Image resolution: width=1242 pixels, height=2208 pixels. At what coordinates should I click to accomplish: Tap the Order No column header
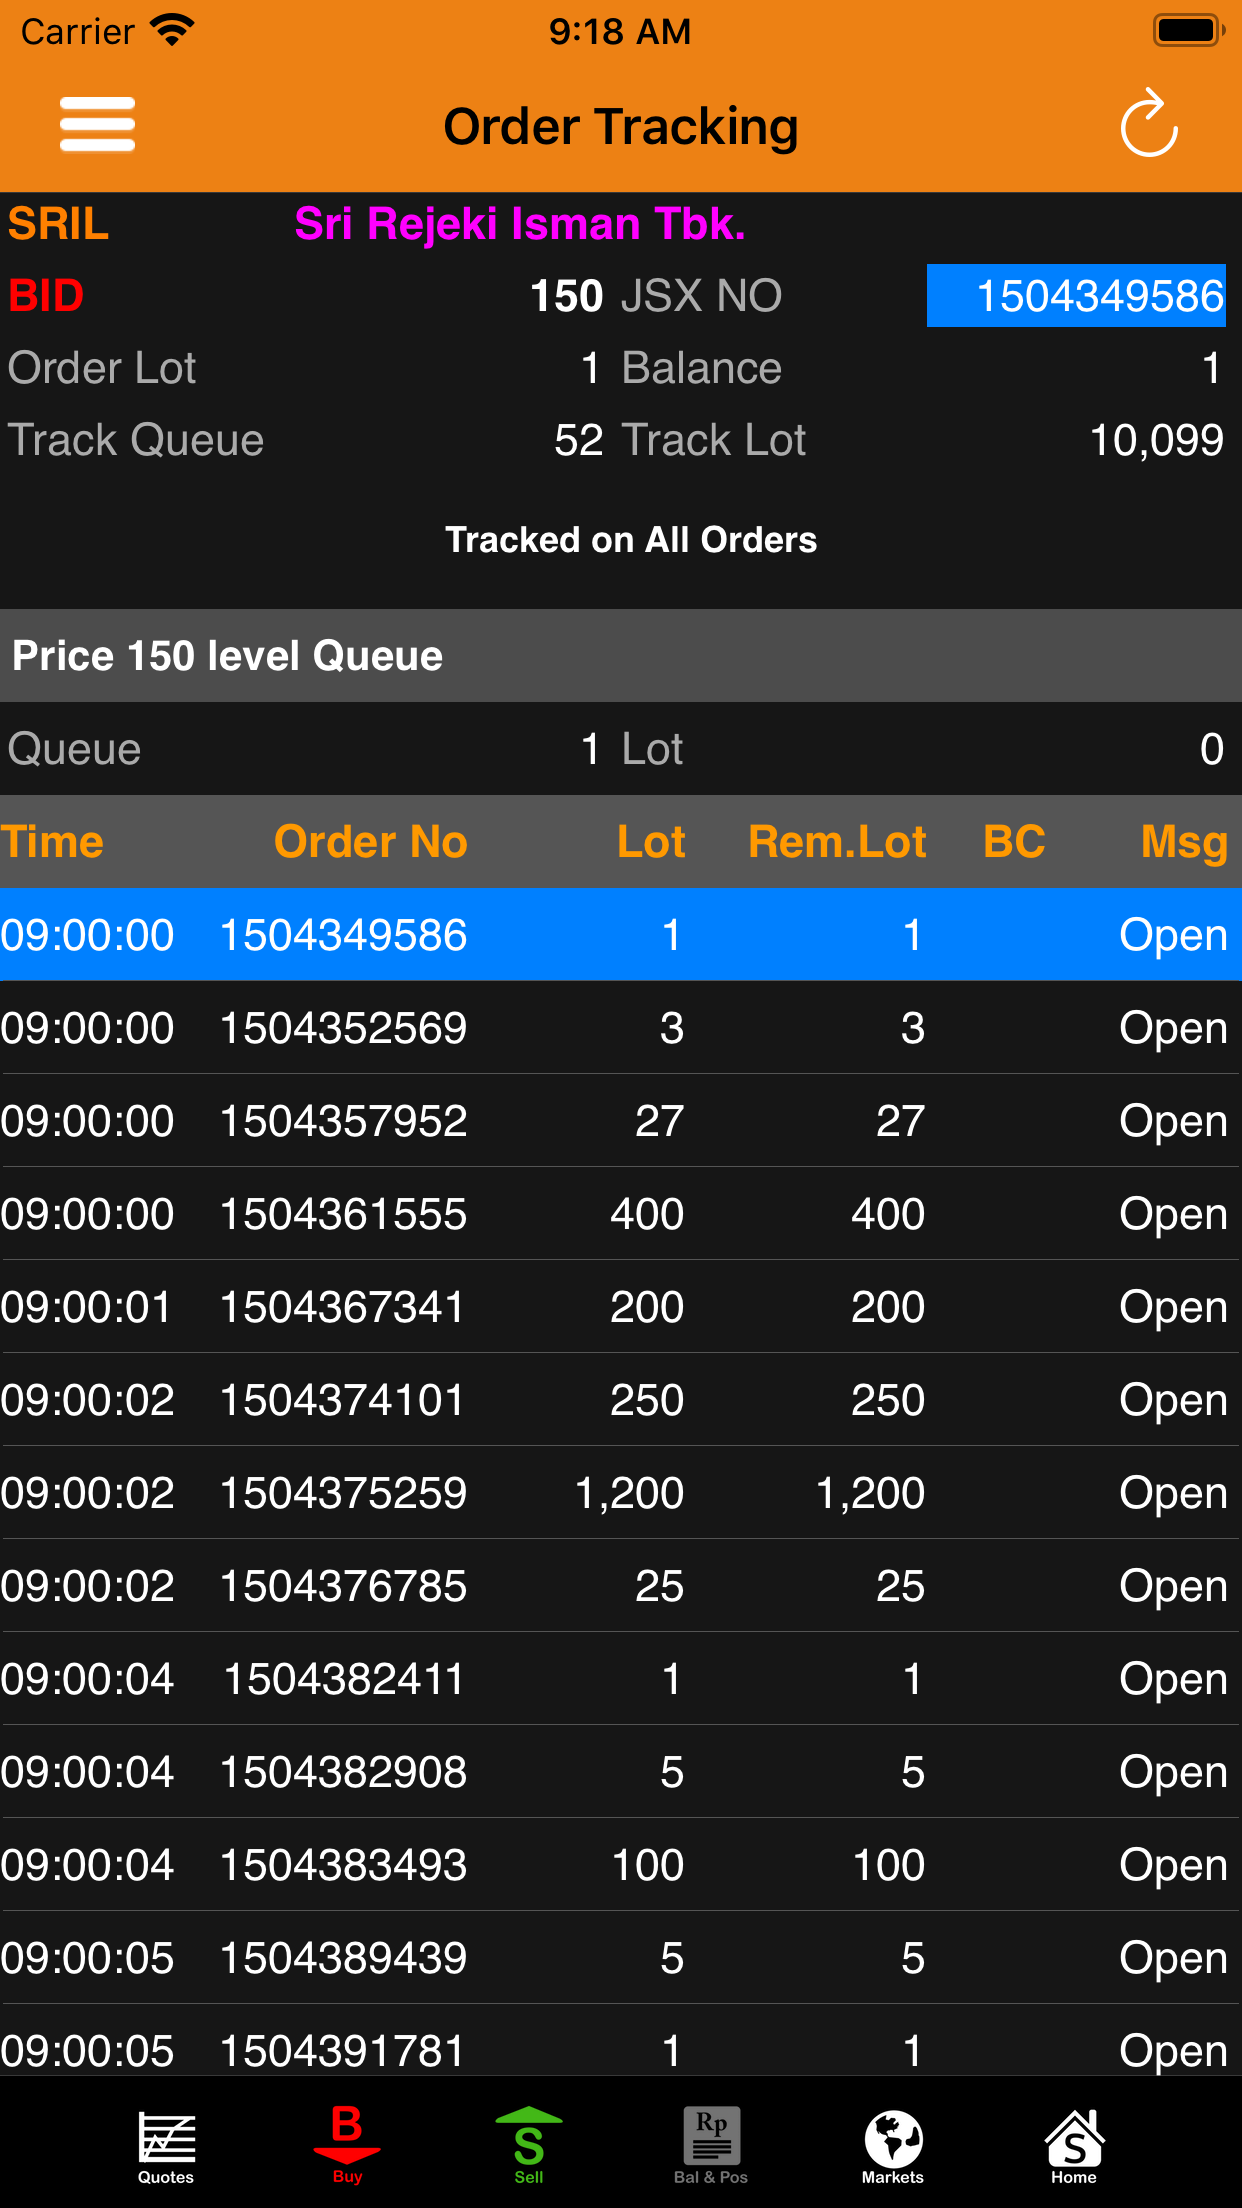pos(371,842)
